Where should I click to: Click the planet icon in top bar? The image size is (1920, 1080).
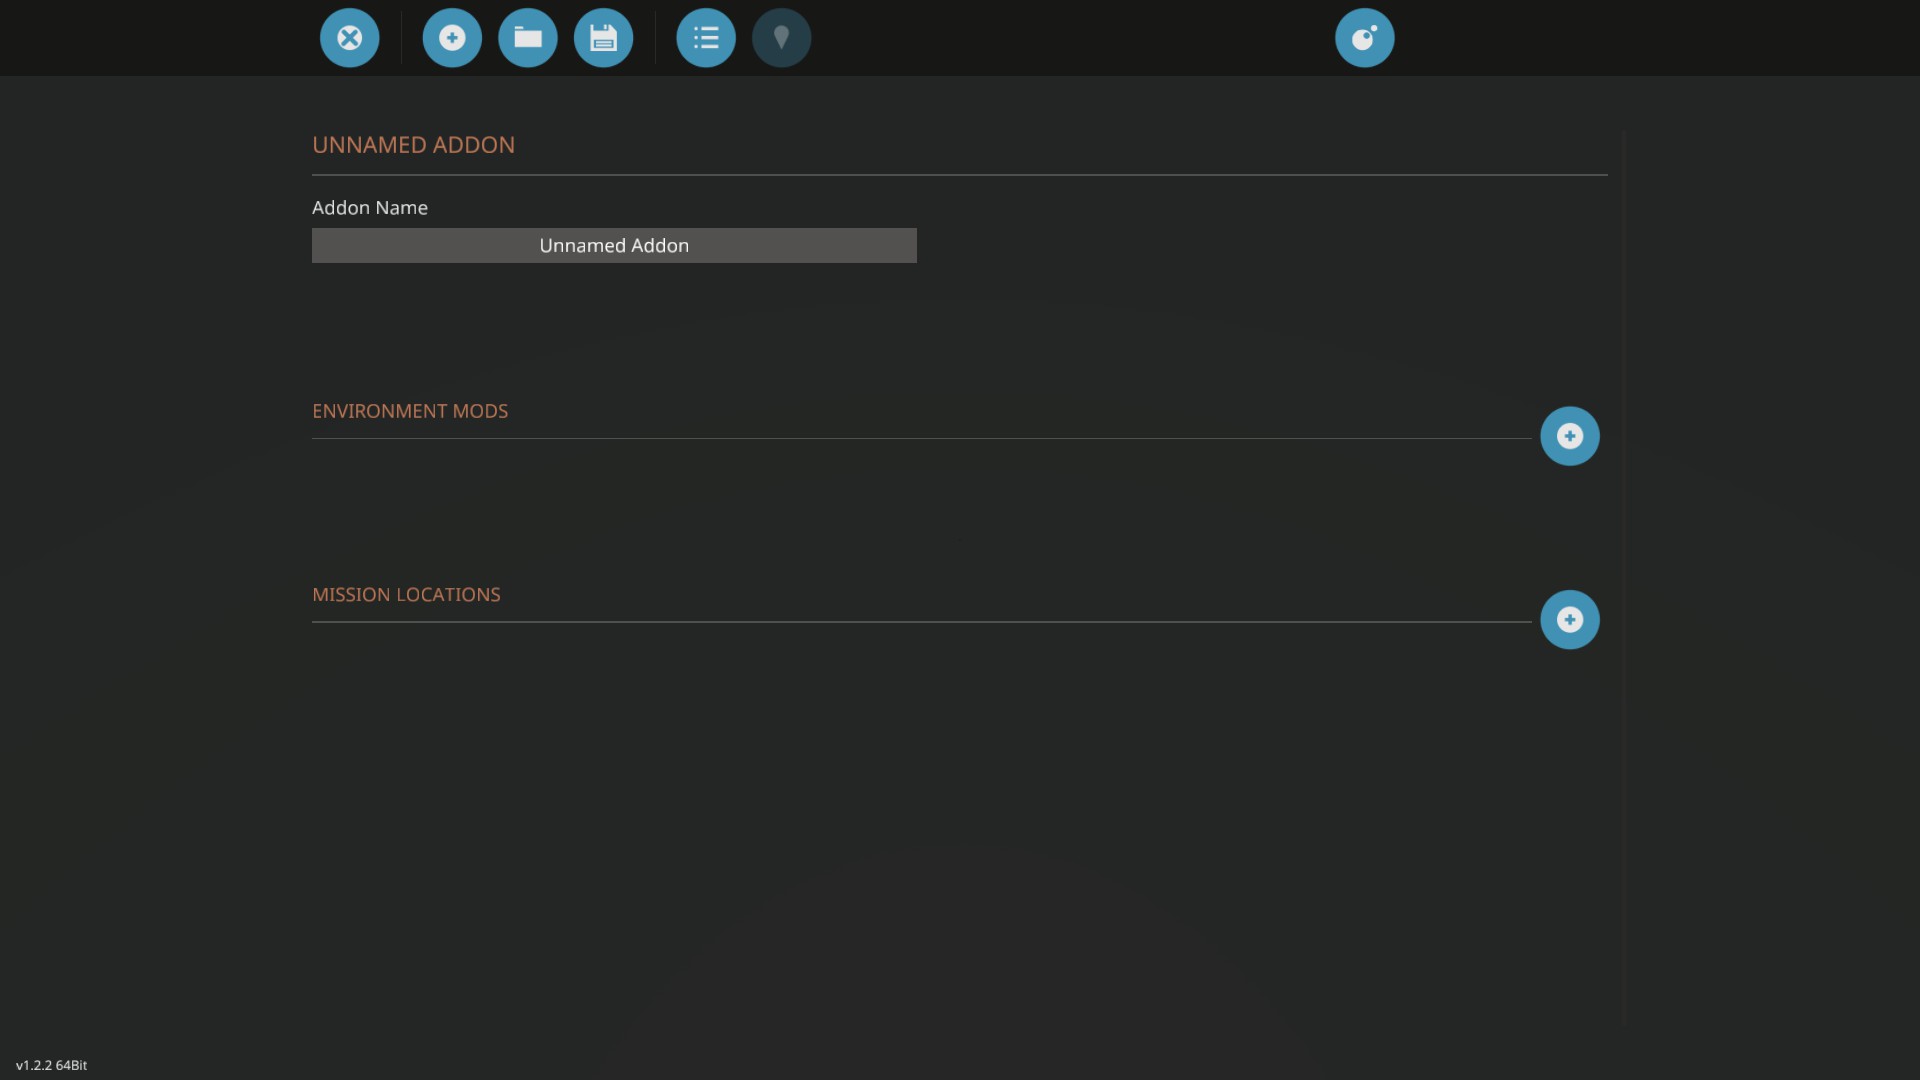[1364, 38]
